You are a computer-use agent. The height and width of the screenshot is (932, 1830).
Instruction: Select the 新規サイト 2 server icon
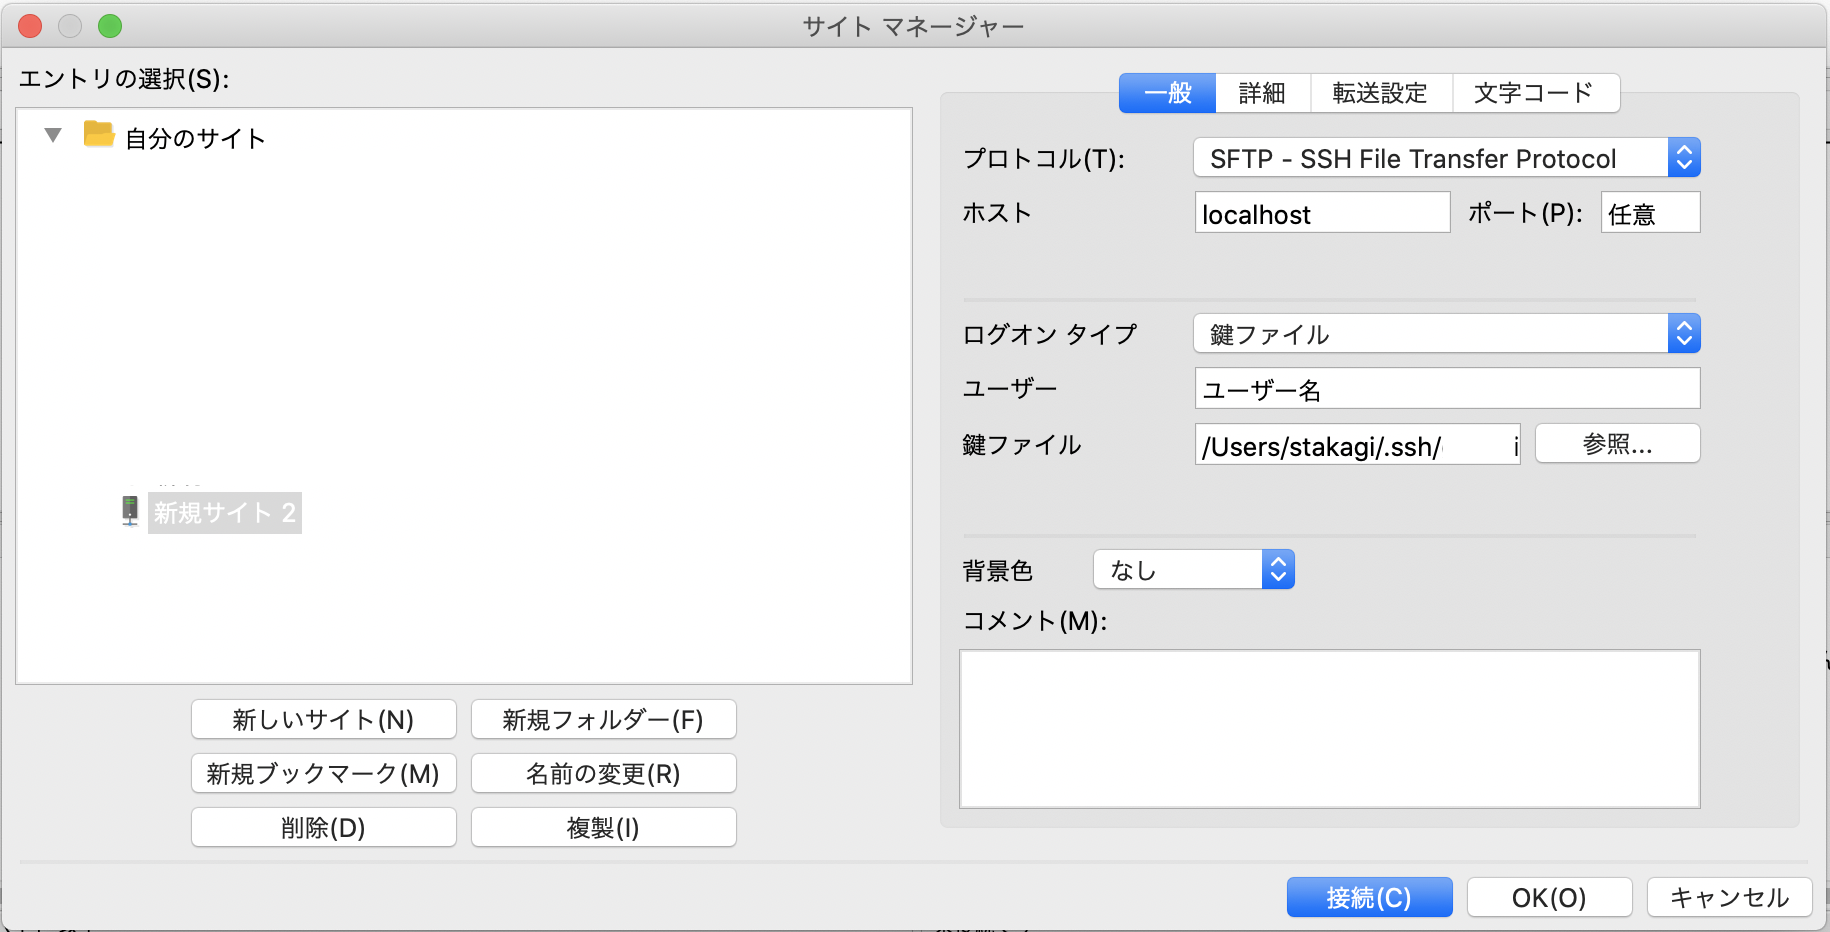[x=129, y=512]
